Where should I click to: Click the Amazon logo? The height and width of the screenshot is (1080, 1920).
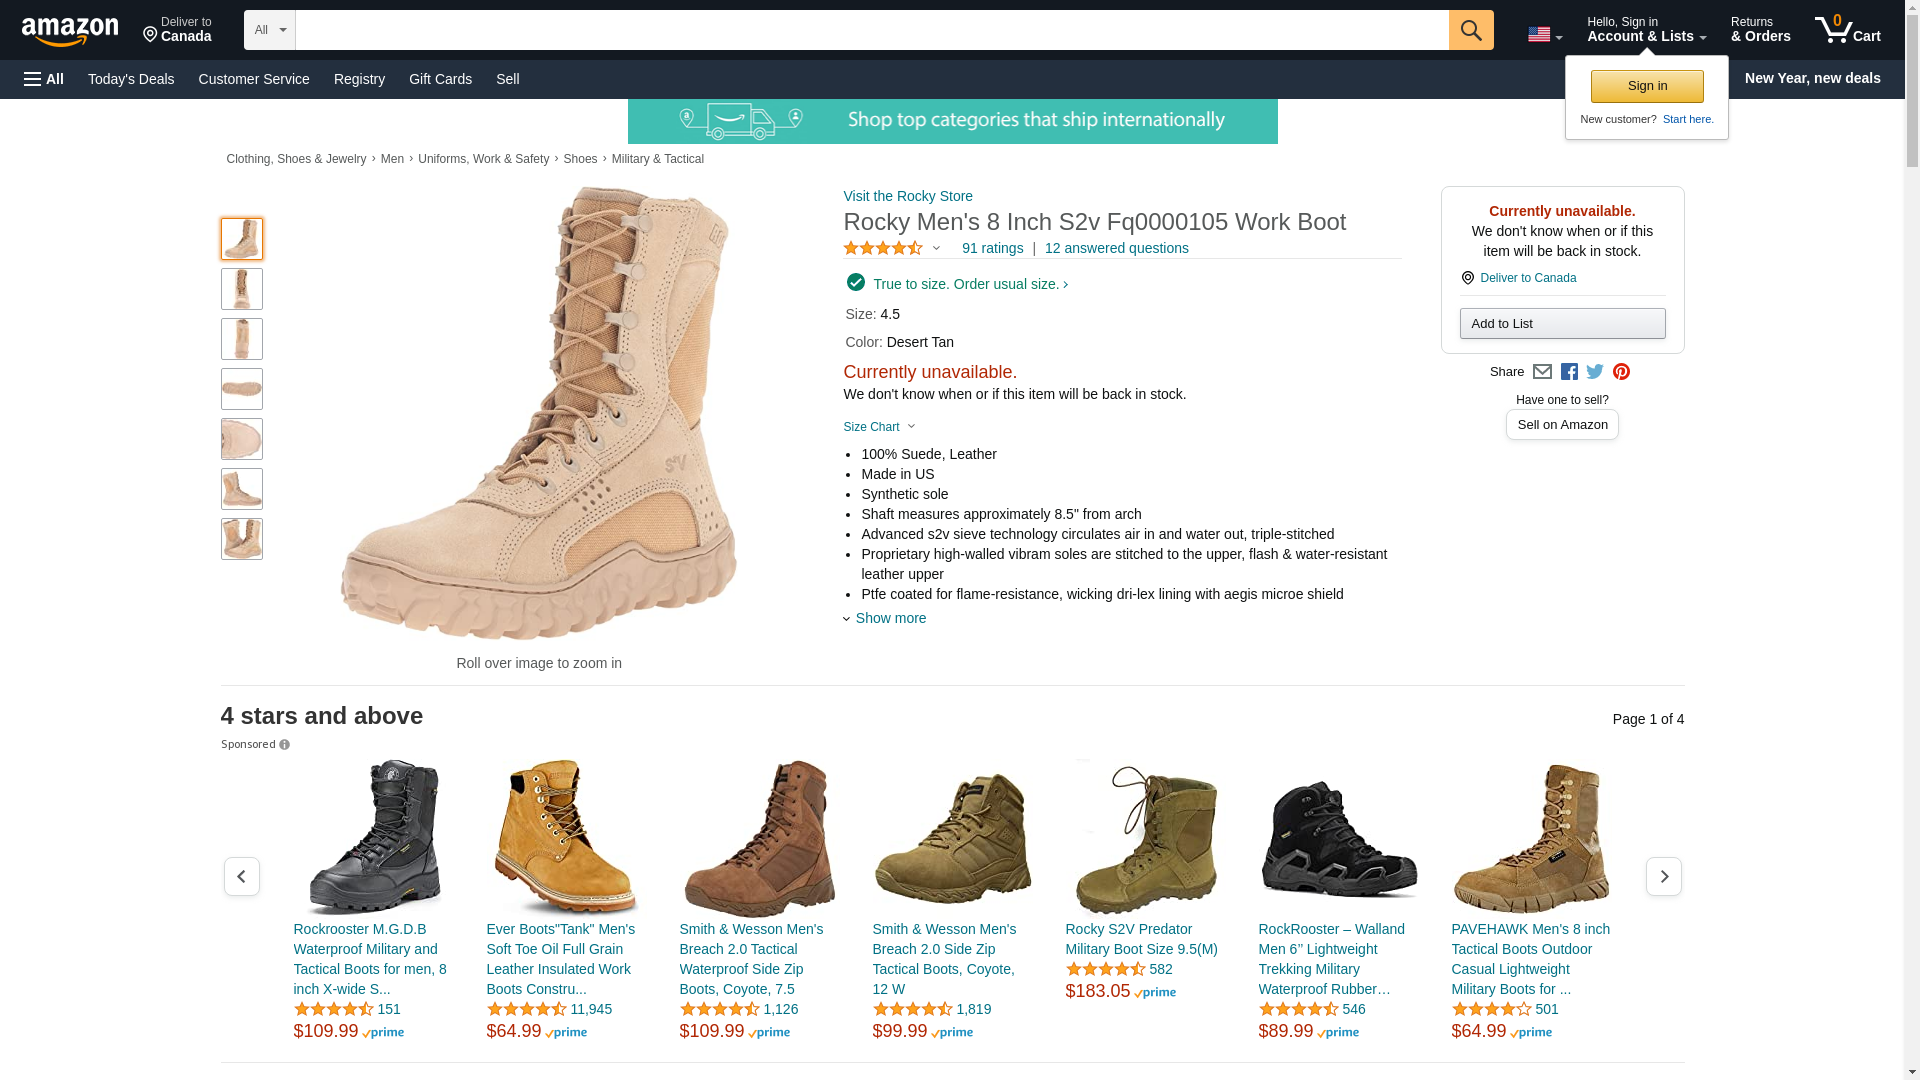pos(70,31)
